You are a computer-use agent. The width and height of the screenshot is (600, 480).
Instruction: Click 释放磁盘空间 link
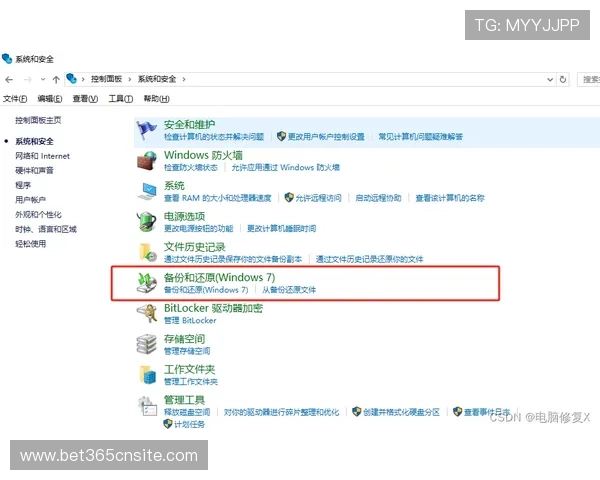(187, 412)
